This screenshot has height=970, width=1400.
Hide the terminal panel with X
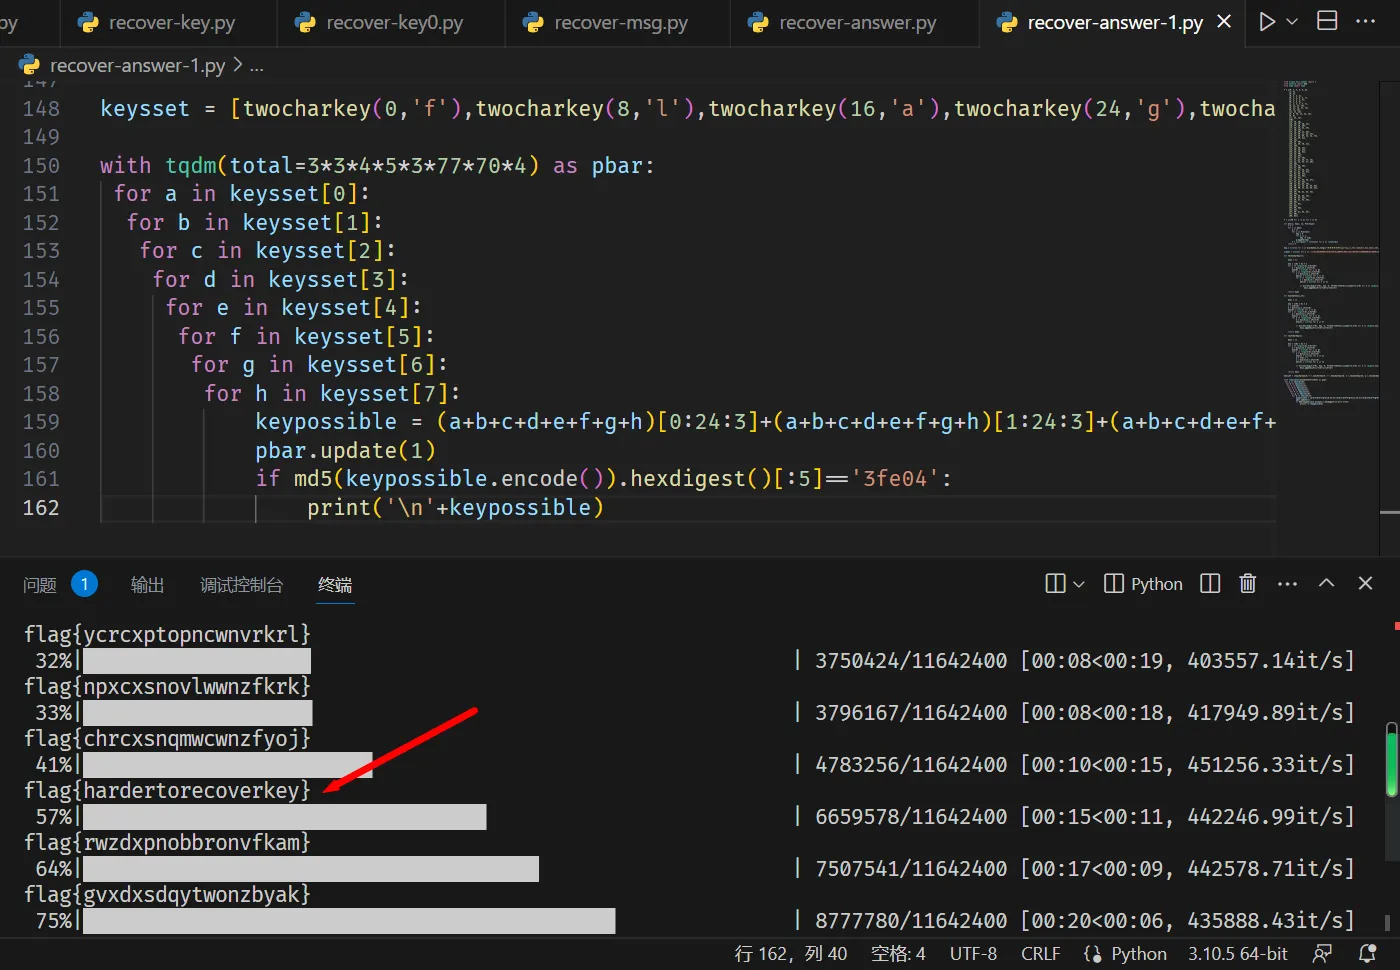point(1365,584)
